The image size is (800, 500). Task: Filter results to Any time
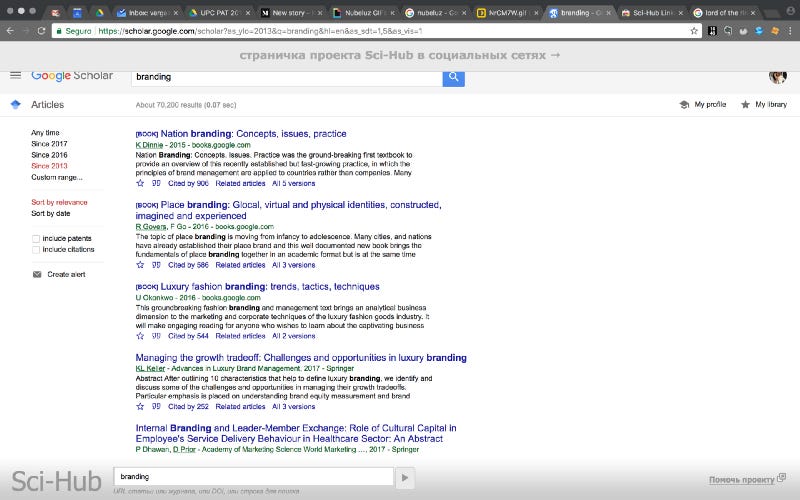pos(45,133)
